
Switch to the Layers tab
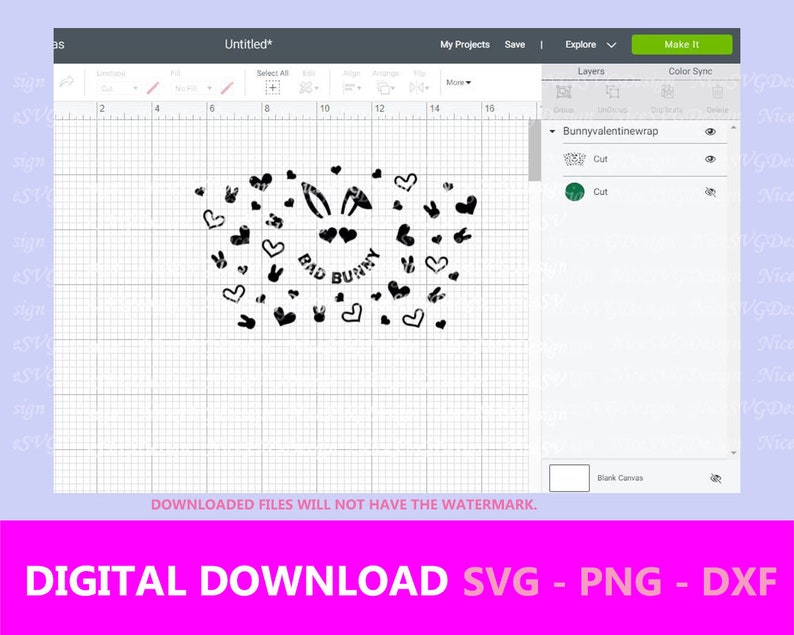click(591, 71)
